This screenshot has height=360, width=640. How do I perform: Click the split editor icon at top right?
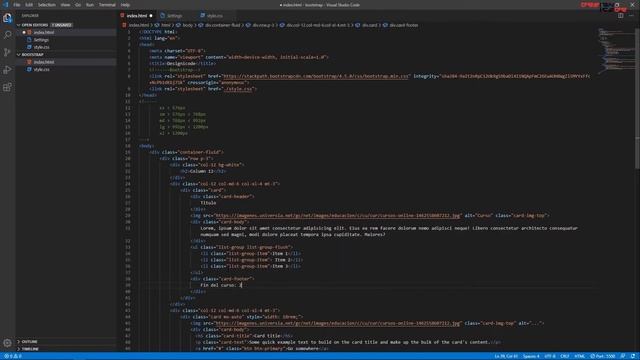tap(620, 16)
